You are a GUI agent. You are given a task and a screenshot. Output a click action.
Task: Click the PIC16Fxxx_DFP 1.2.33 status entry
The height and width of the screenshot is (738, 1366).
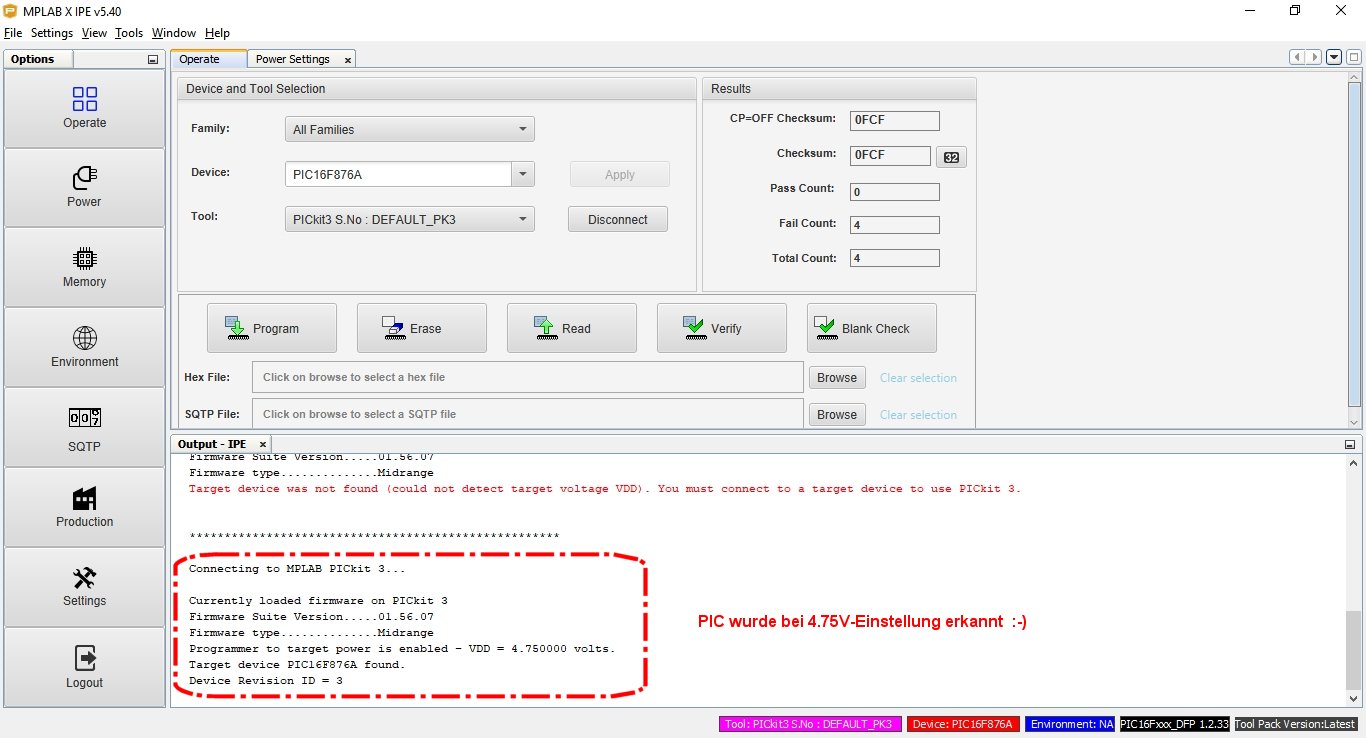(1174, 724)
